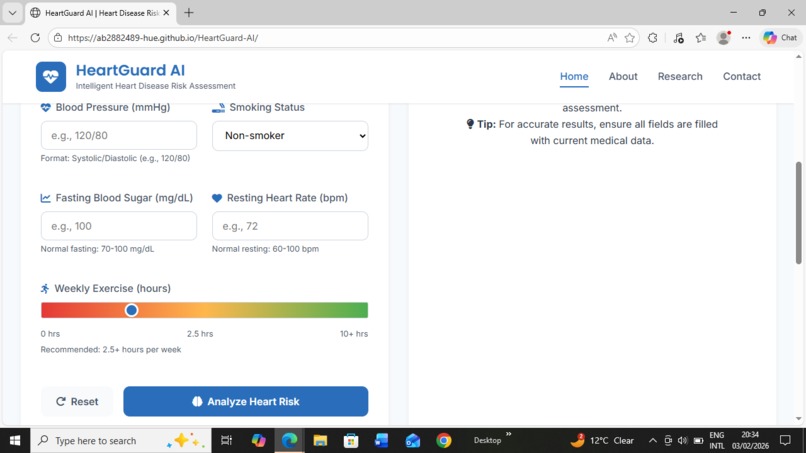
Task: View site information lock icon
Action: tap(58, 38)
